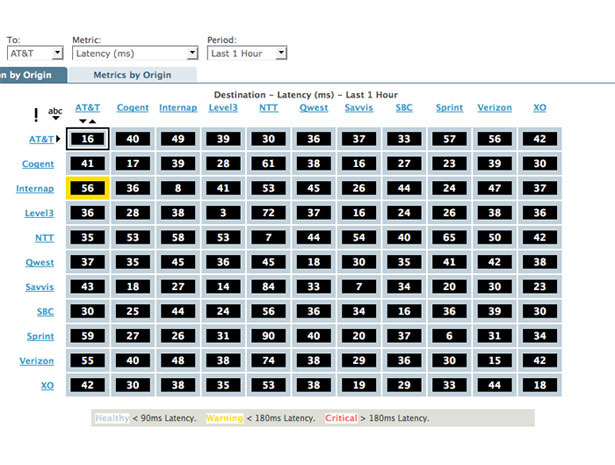Click Internap row Internap column cell 8
615x465 pixels.
[178, 188]
